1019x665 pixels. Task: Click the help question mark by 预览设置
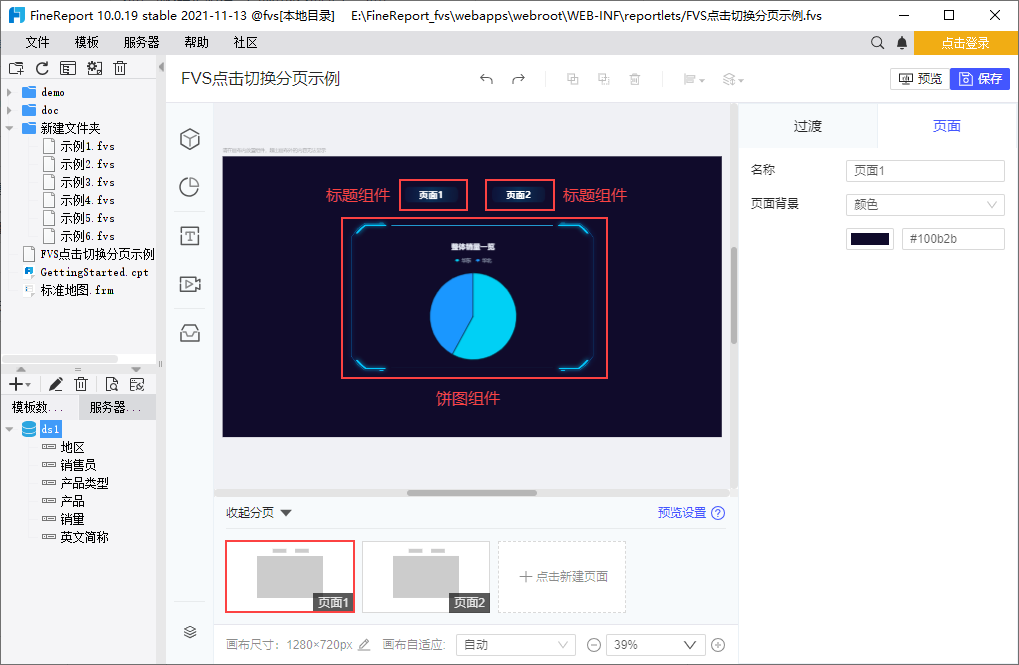[x=718, y=513]
